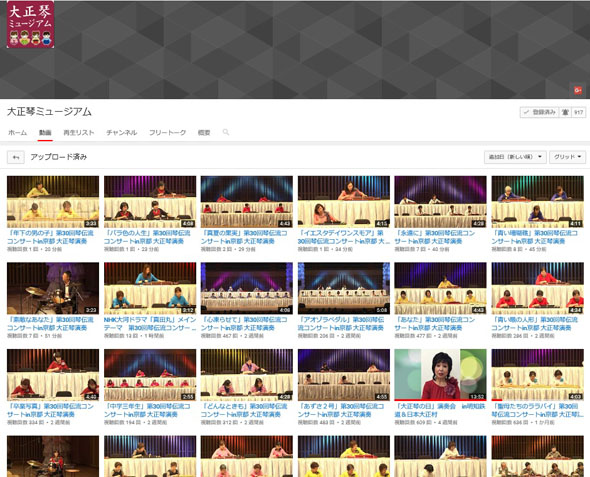Switch to the 概要 tab

tap(204, 132)
